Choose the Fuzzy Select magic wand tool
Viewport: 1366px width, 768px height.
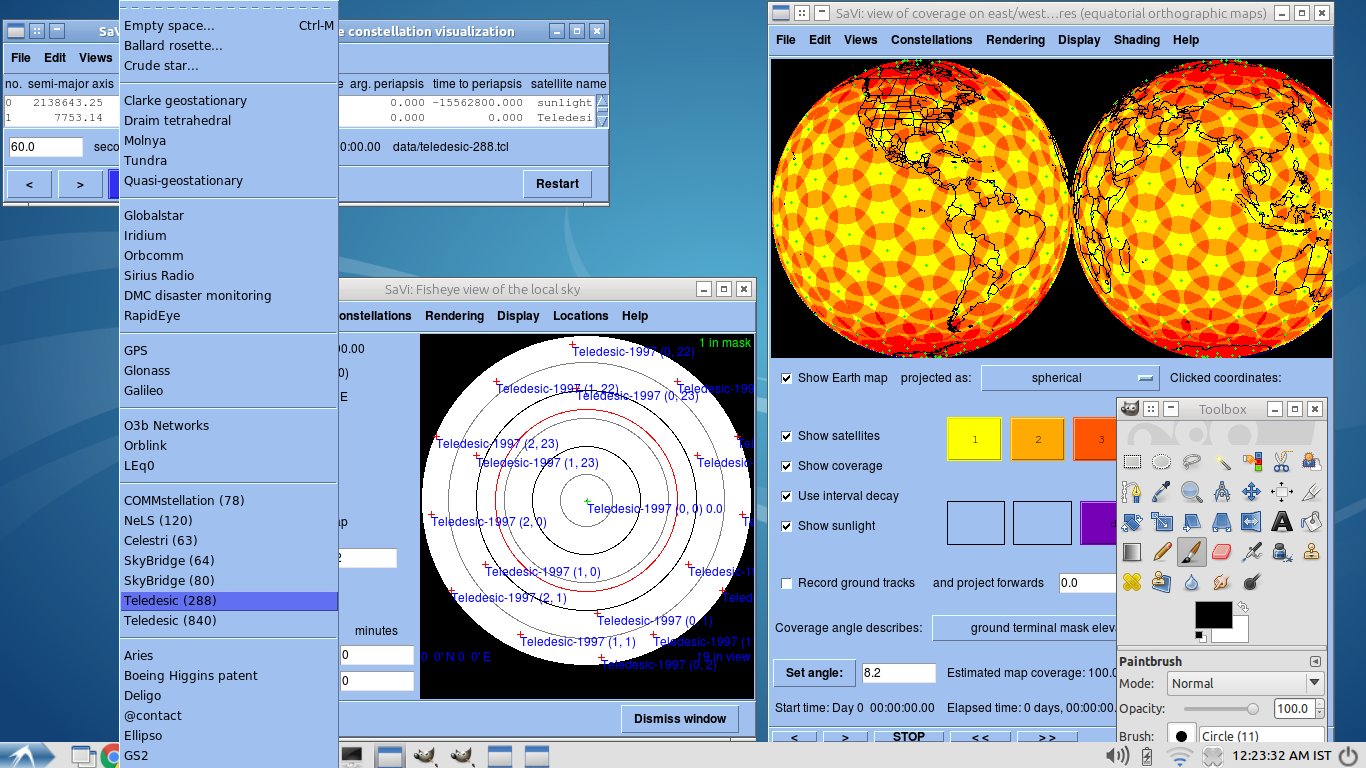1221,462
